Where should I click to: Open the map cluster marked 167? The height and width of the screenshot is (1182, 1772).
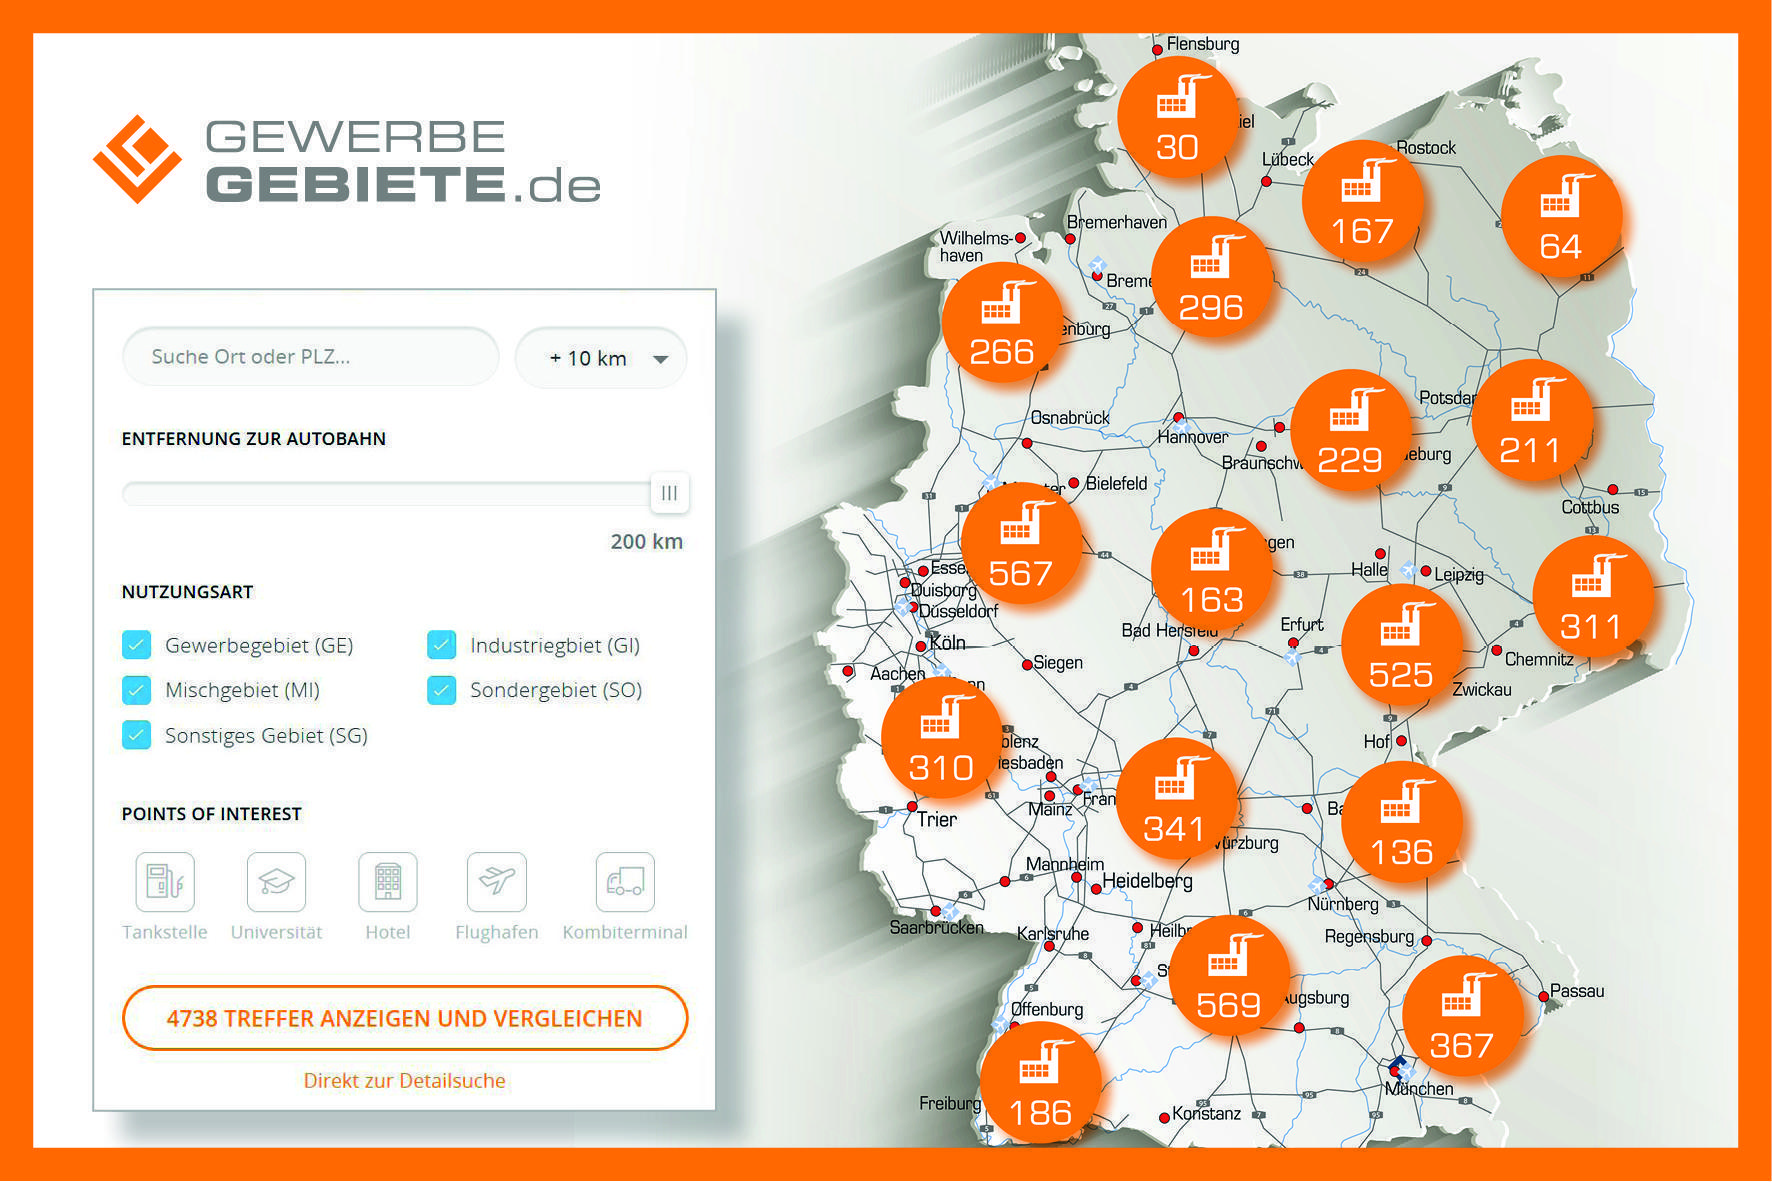pyautogui.click(x=1362, y=201)
